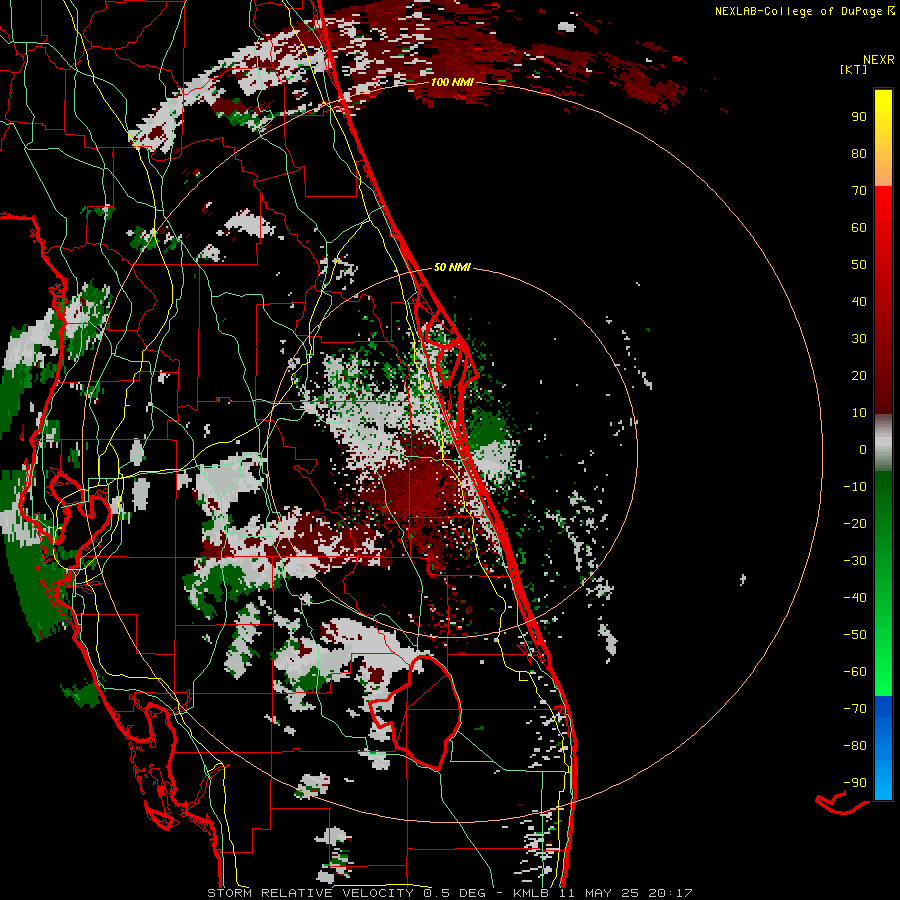
Task: Click the 100 NMI range ring label
Action: point(452,82)
